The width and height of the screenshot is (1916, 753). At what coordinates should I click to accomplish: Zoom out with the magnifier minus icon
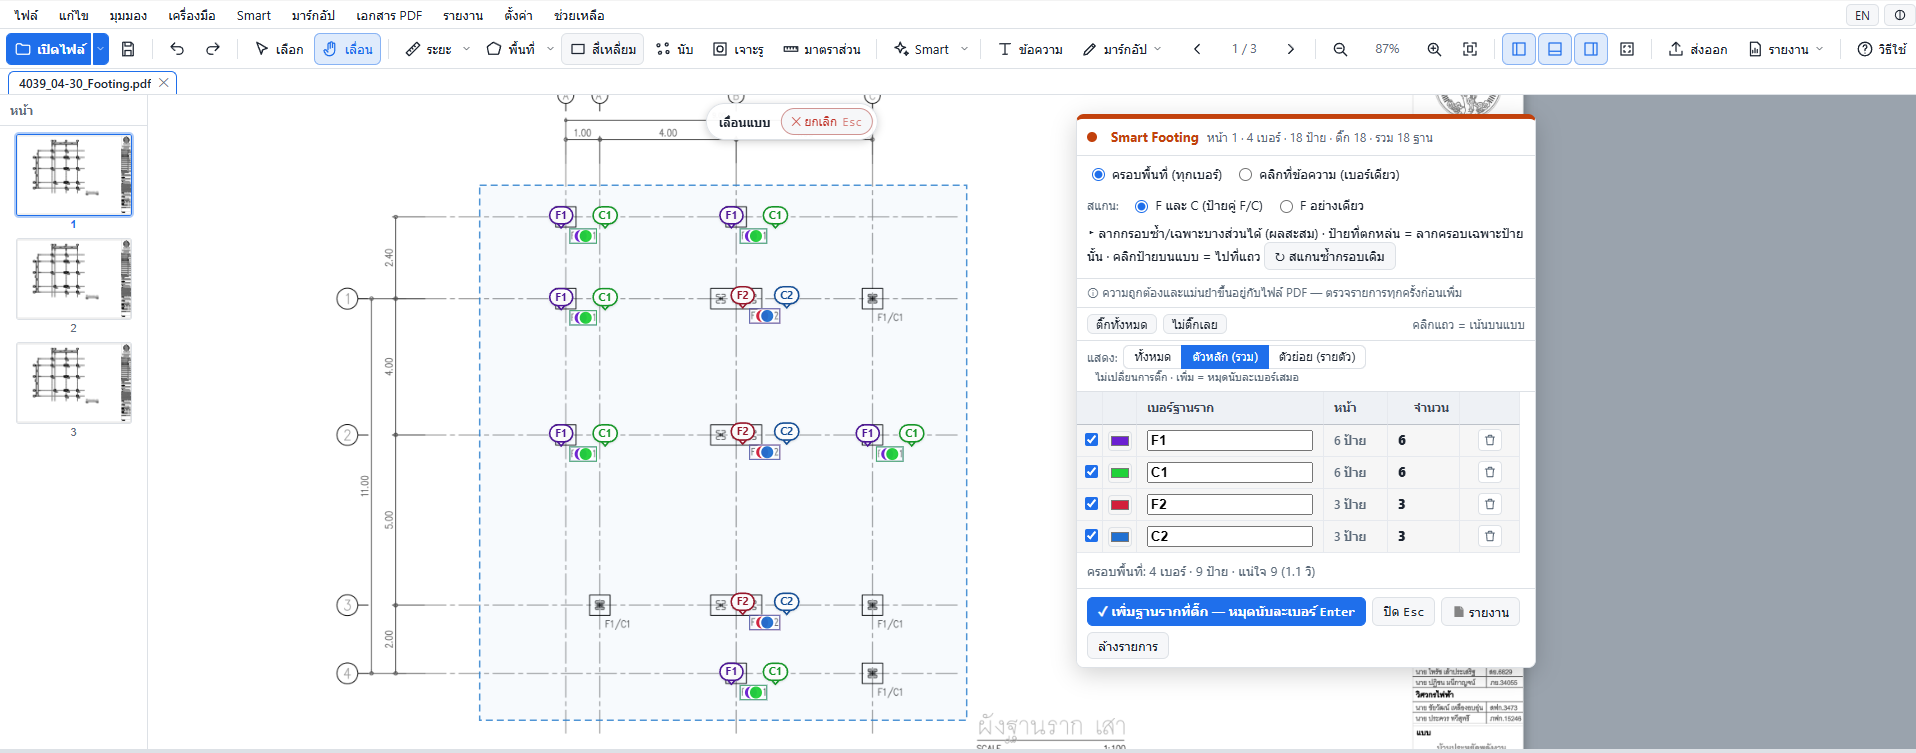[1340, 49]
